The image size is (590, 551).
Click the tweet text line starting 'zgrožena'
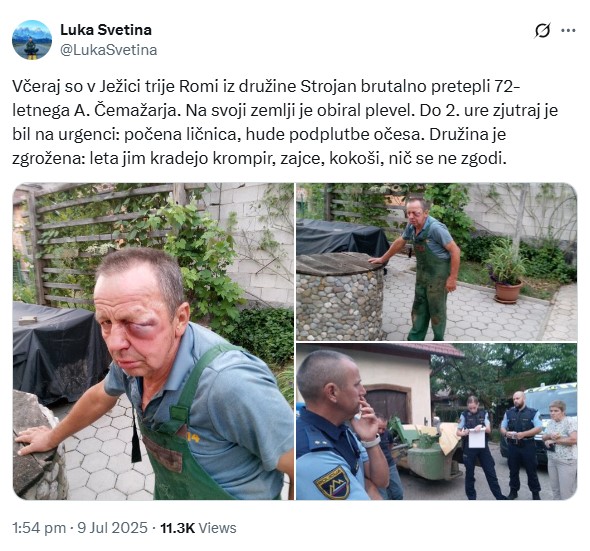(x=259, y=158)
